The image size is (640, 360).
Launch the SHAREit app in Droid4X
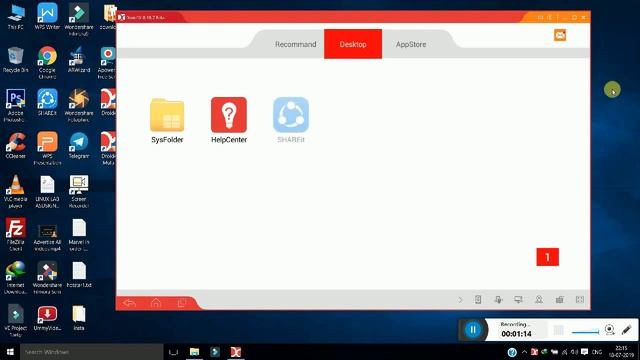(x=291, y=120)
